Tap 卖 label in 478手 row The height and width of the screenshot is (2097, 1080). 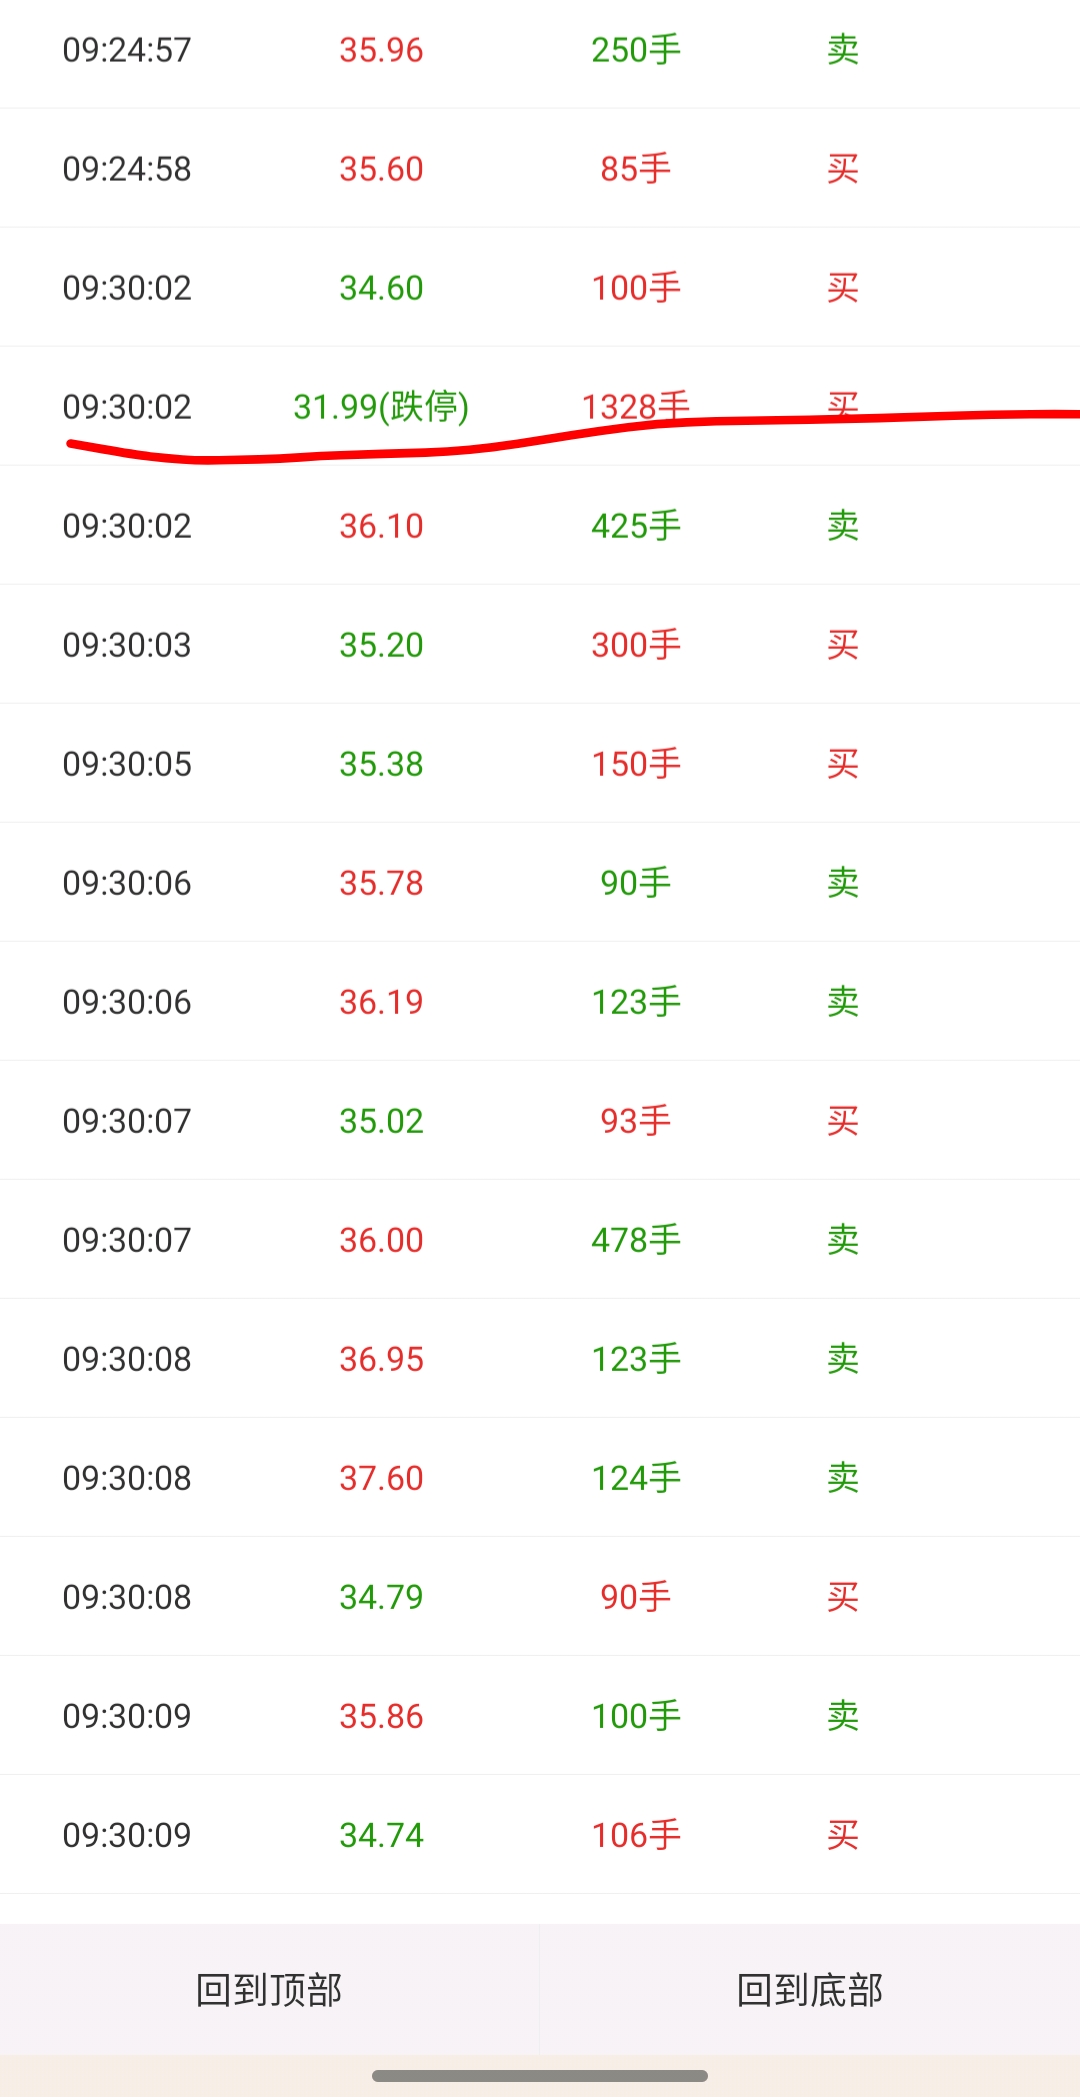coord(843,1240)
